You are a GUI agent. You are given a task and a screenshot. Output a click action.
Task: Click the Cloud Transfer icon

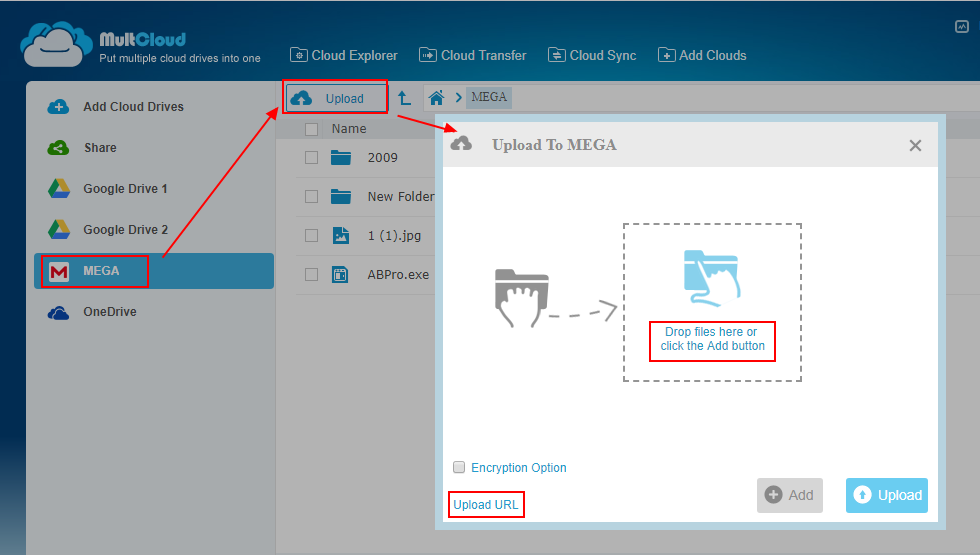(x=428, y=55)
